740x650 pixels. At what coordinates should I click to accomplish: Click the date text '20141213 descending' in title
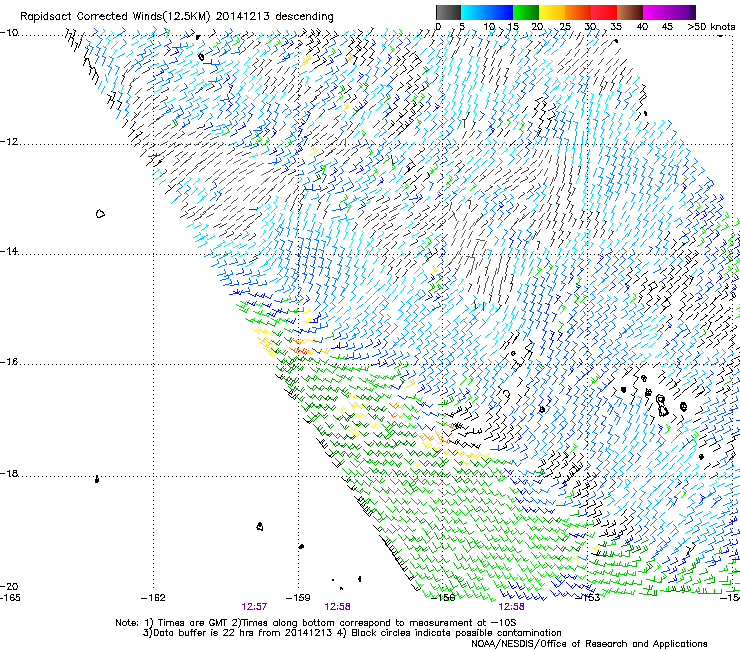point(275,17)
